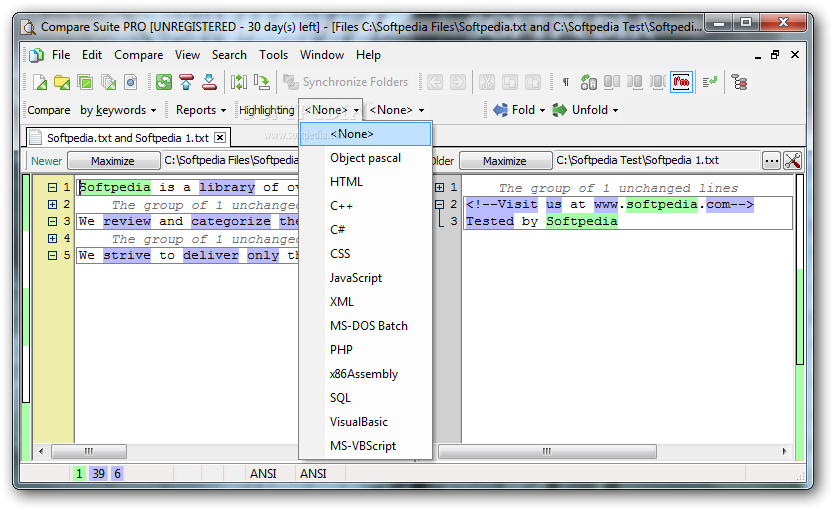Click the swap panels icon
Viewport: 834px width, 510px height.
[239, 82]
